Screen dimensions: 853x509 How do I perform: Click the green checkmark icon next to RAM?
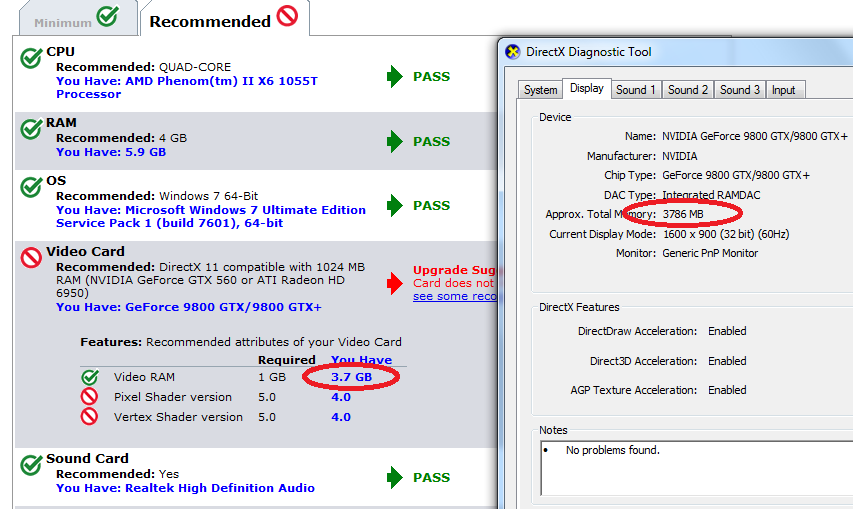tap(31, 128)
